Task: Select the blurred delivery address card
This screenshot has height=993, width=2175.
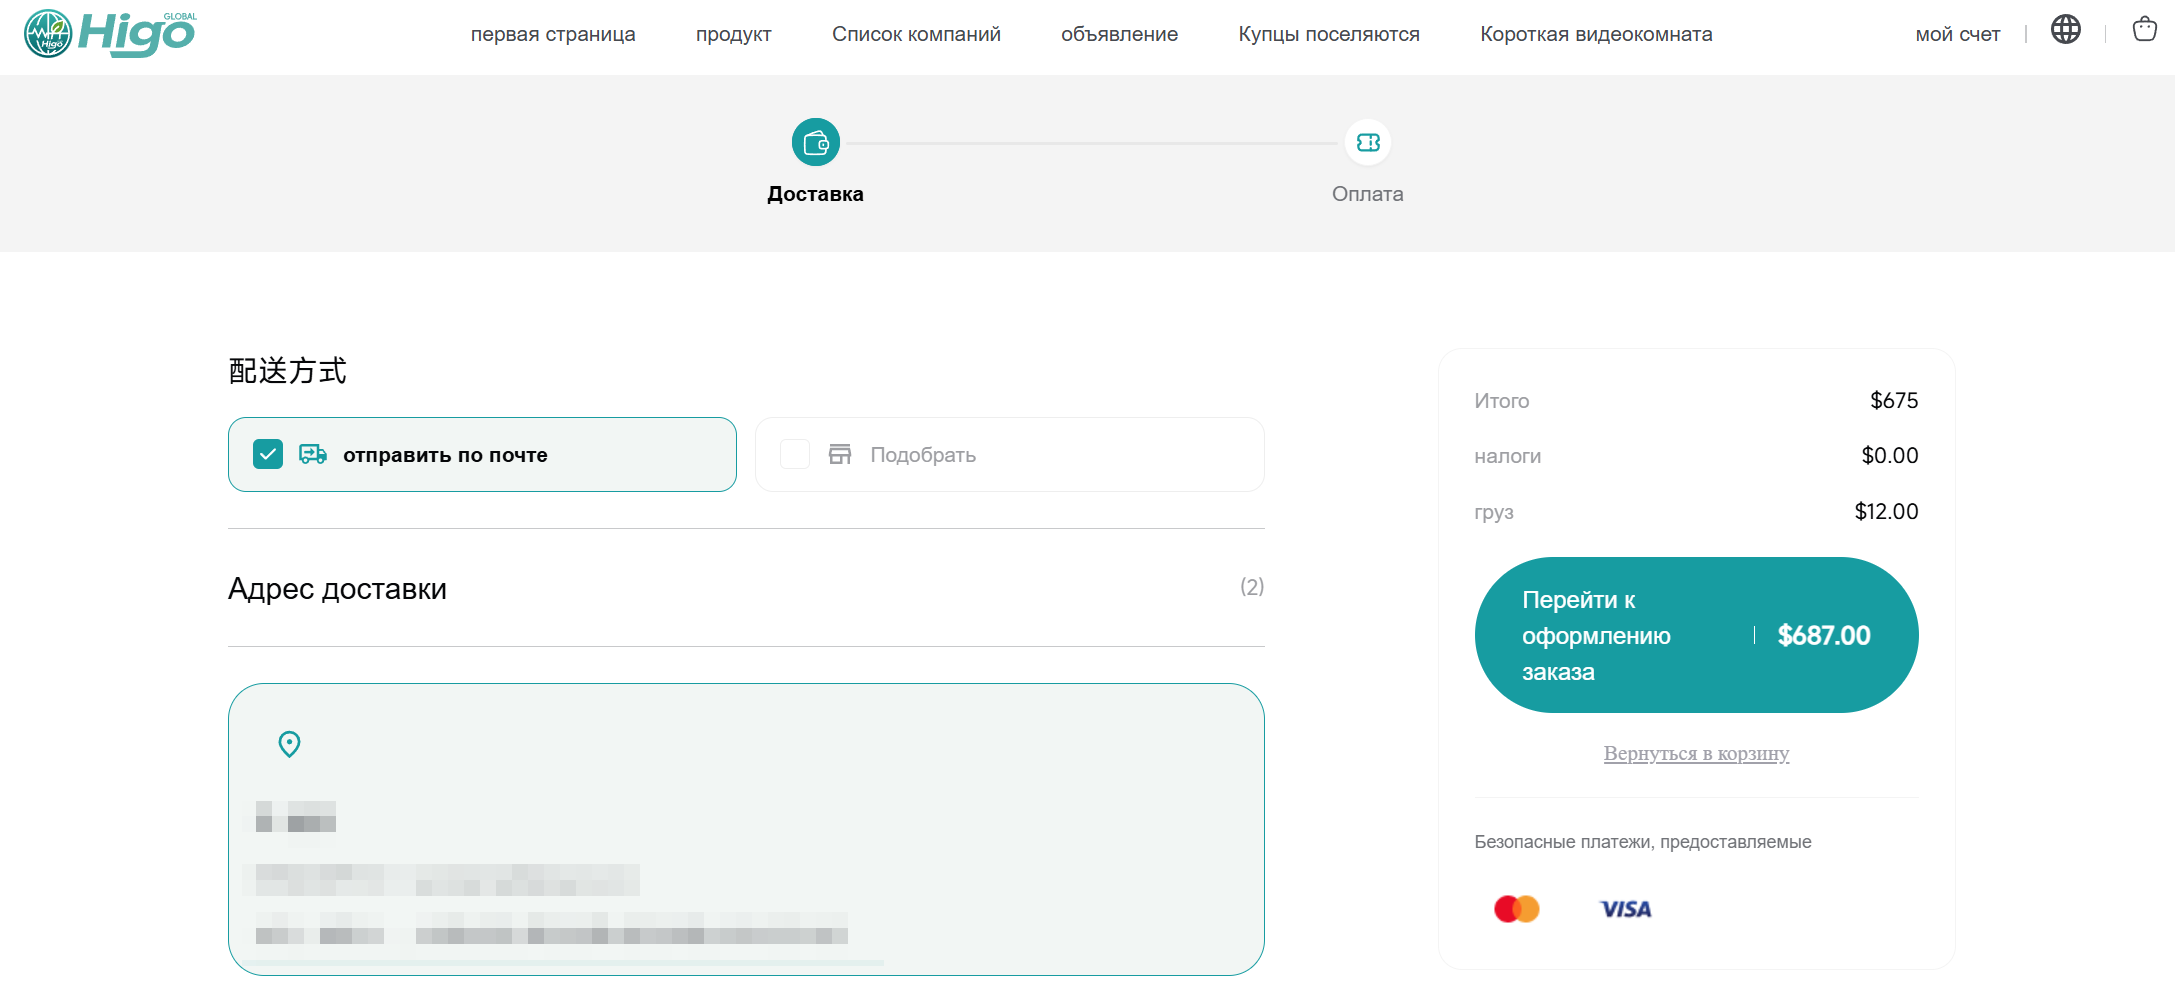Action: 746,829
